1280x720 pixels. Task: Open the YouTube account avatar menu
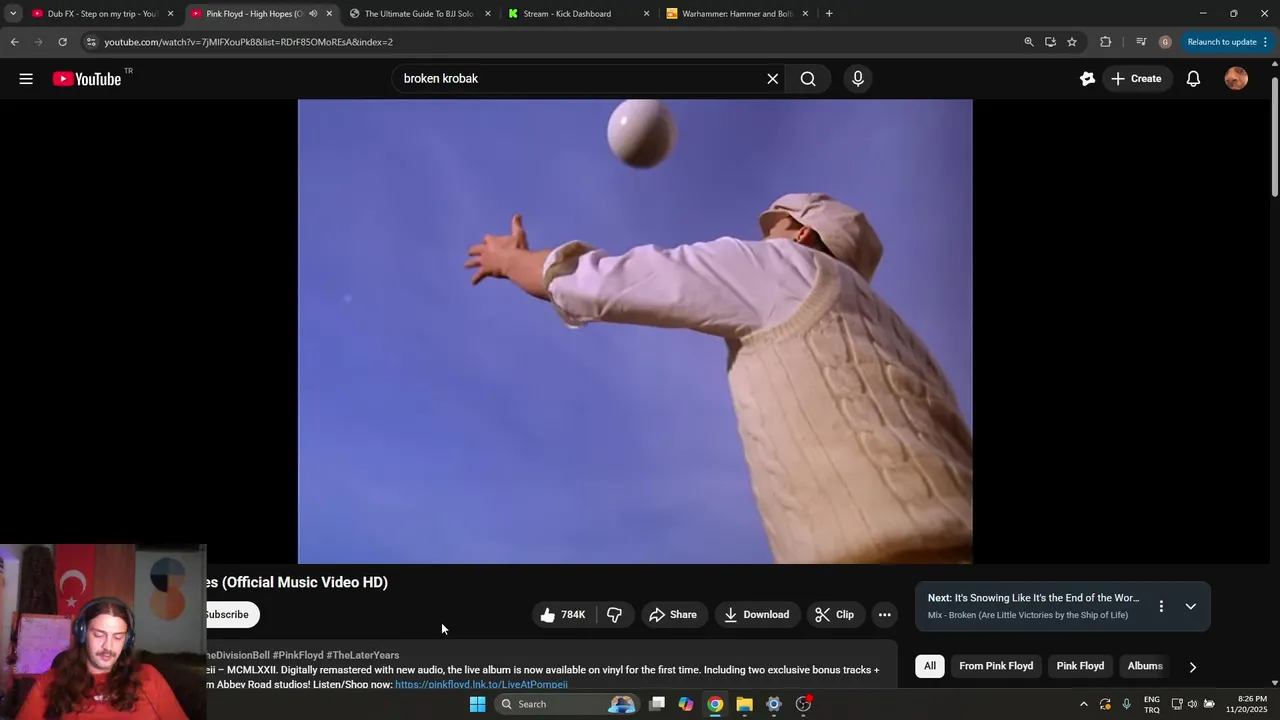point(1236,79)
